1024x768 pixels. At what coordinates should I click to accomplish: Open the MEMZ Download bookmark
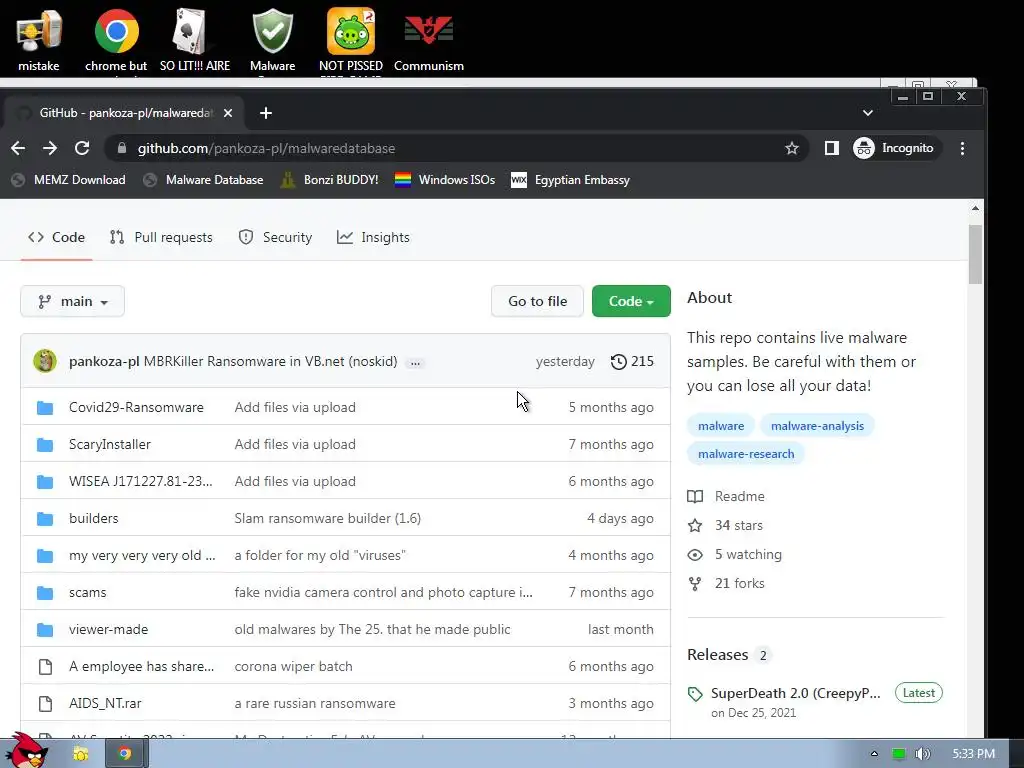point(69,180)
